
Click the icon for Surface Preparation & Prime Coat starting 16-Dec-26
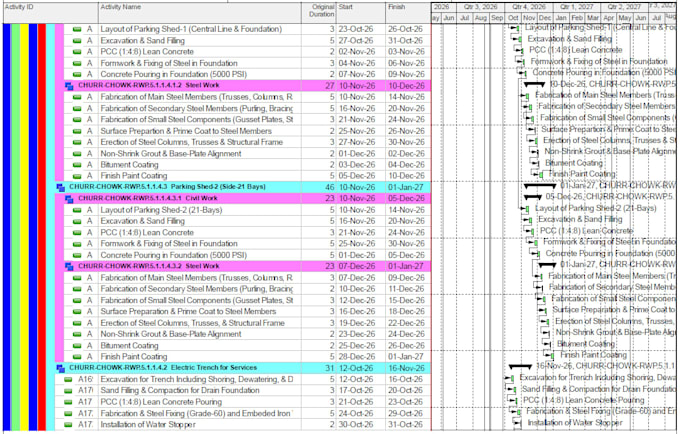click(77, 312)
